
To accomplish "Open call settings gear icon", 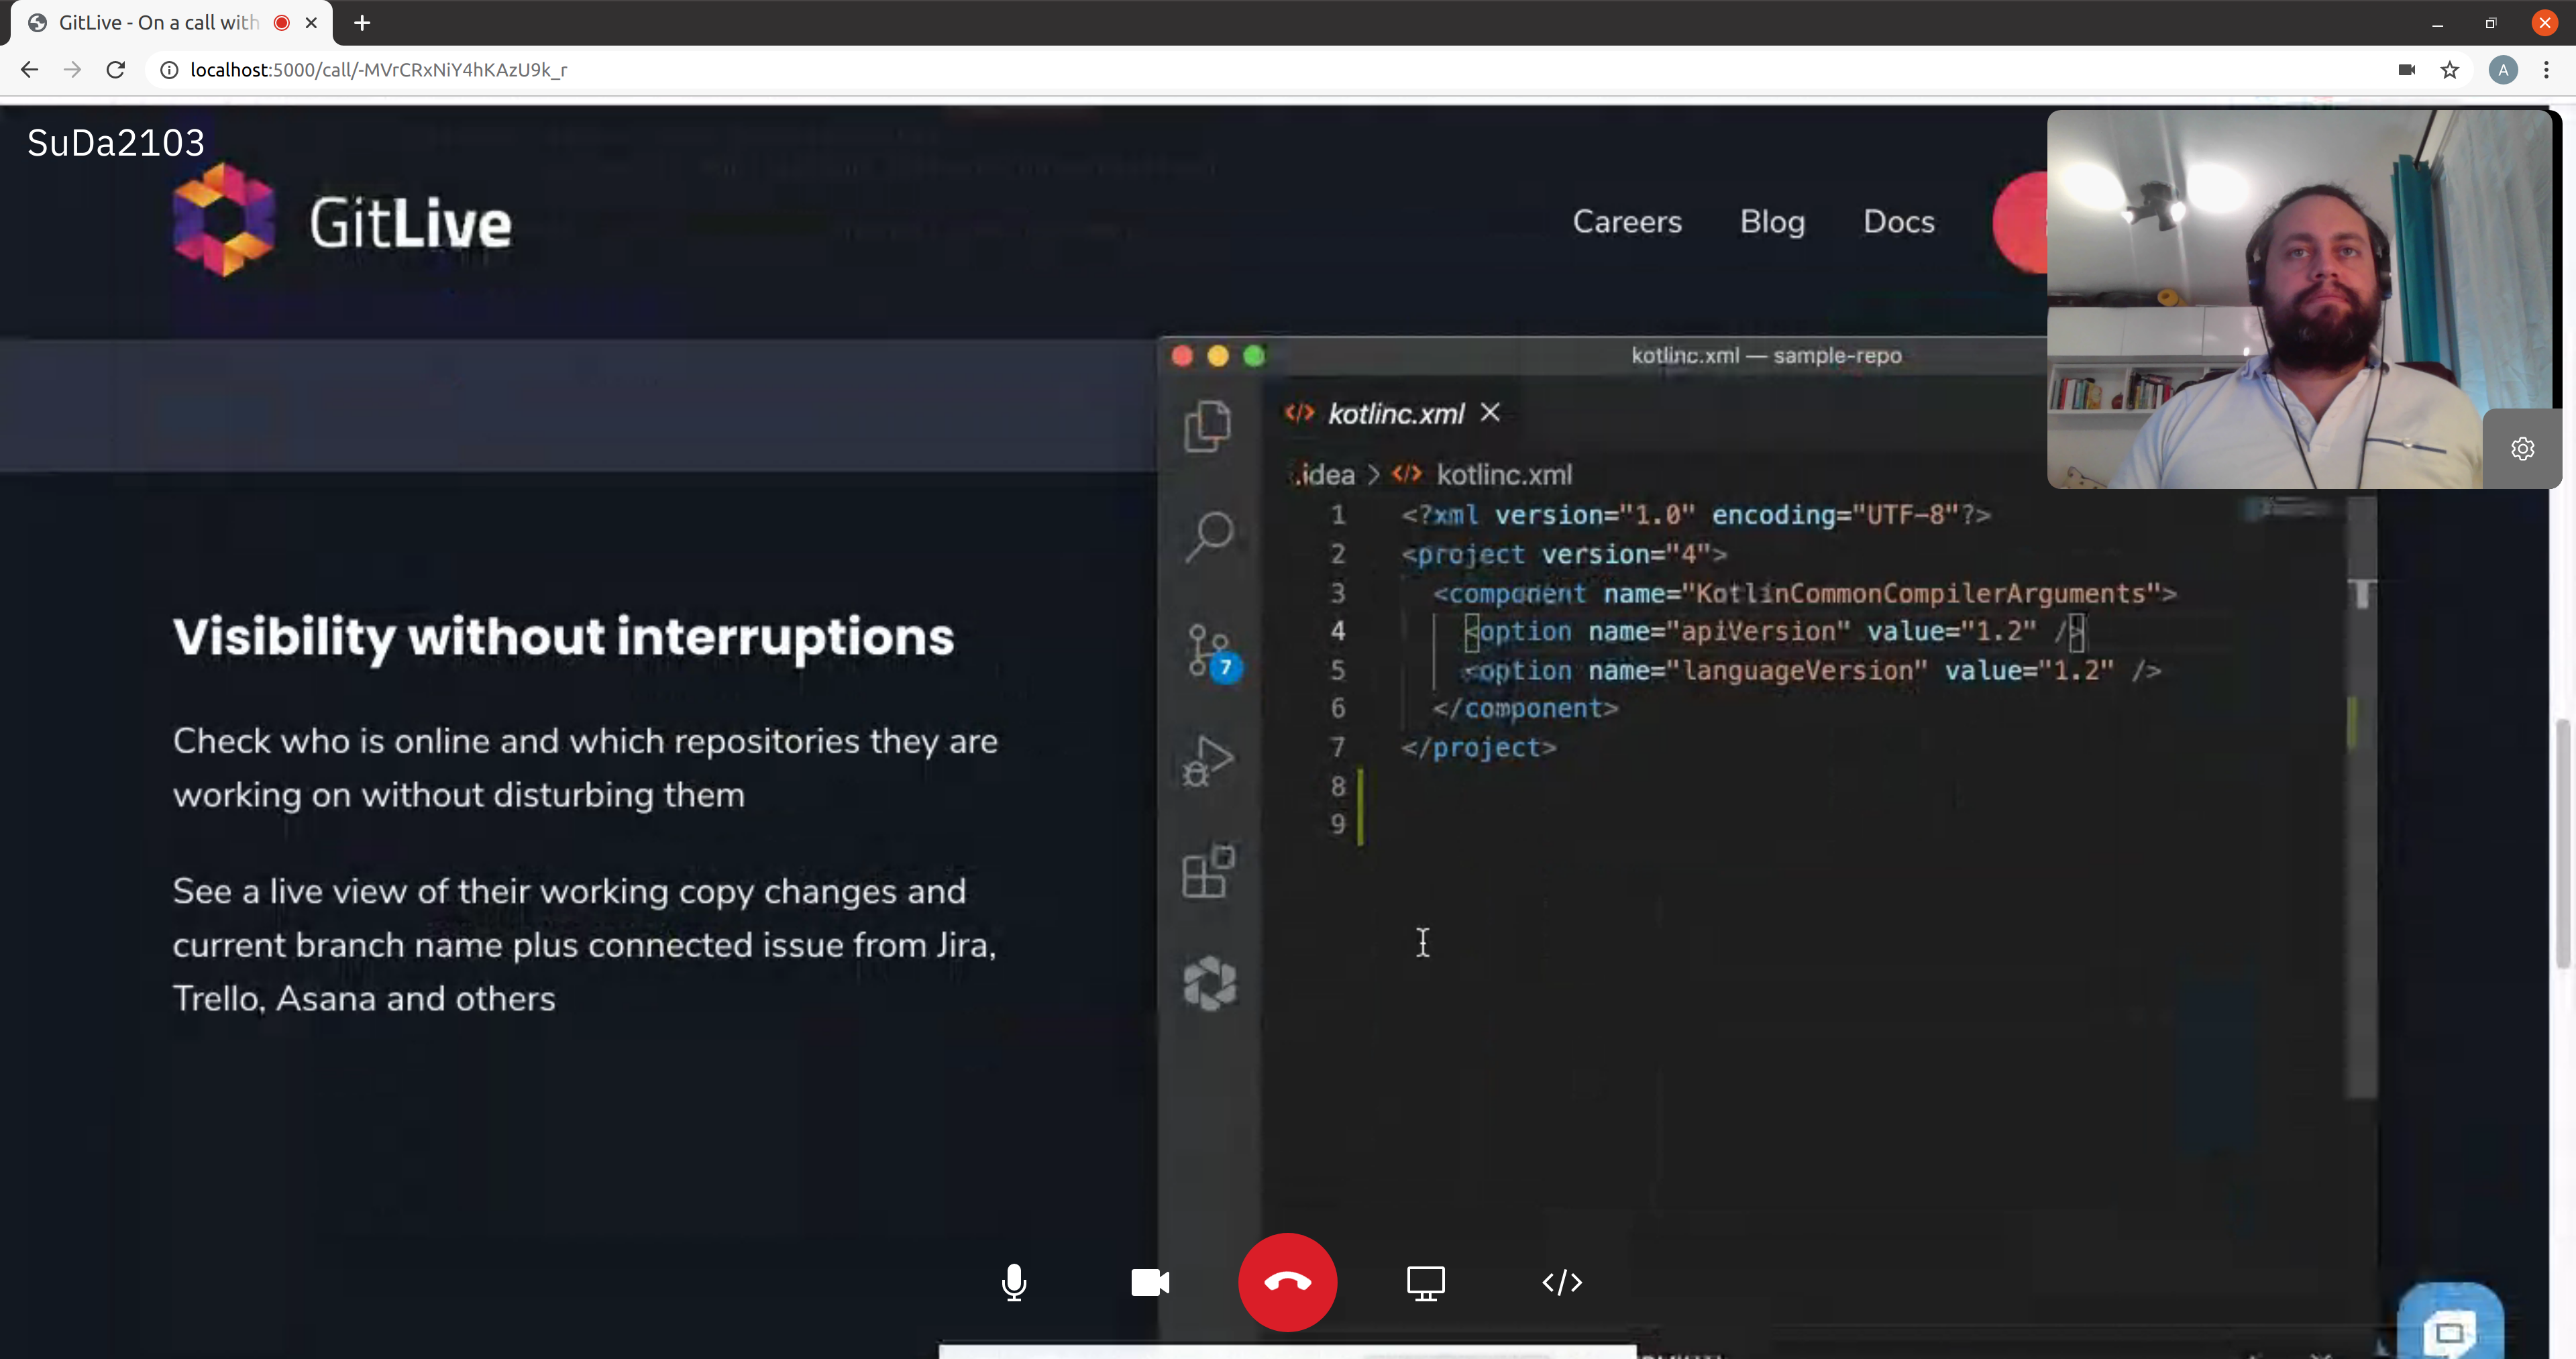I will (2522, 448).
